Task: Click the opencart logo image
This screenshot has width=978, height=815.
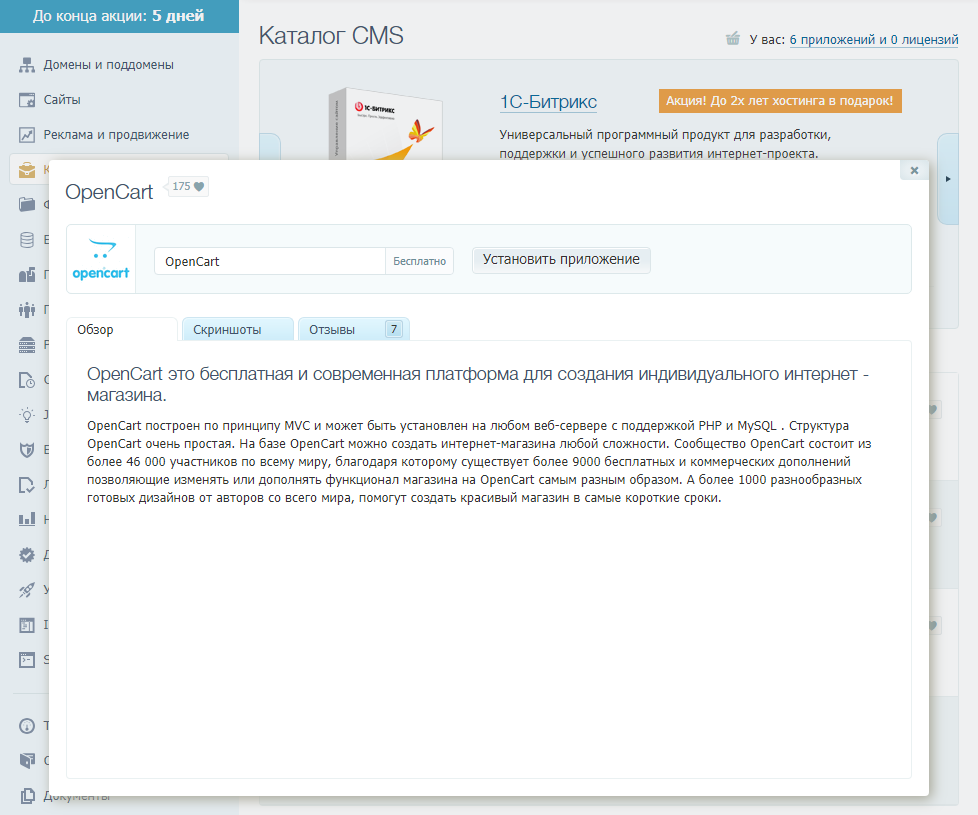Action: [100, 259]
